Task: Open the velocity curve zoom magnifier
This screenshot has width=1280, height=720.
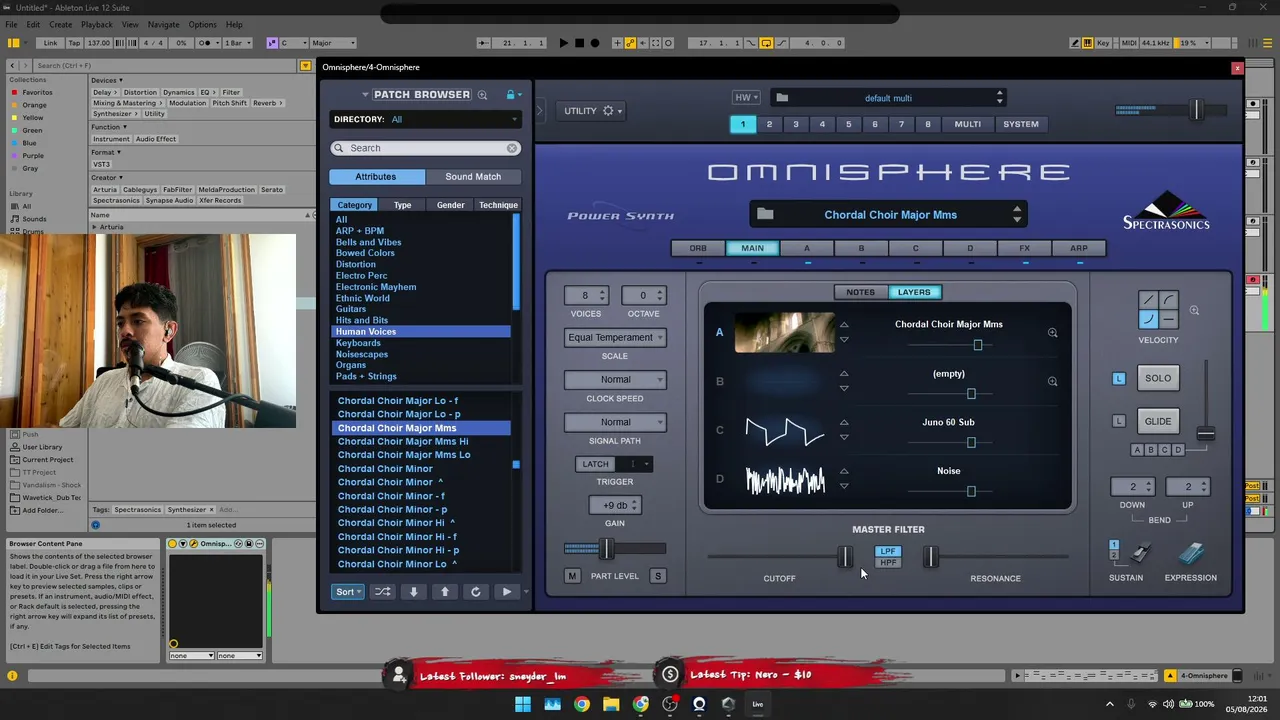Action: coord(1194,311)
